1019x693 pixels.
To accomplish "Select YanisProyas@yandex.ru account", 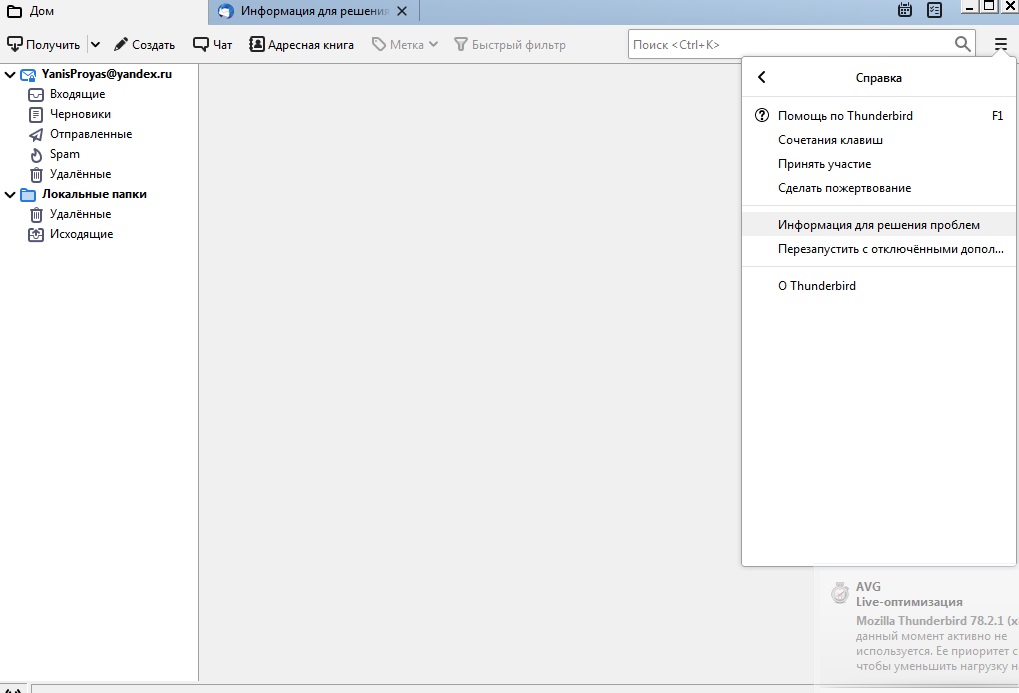I will (x=107, y=74).
